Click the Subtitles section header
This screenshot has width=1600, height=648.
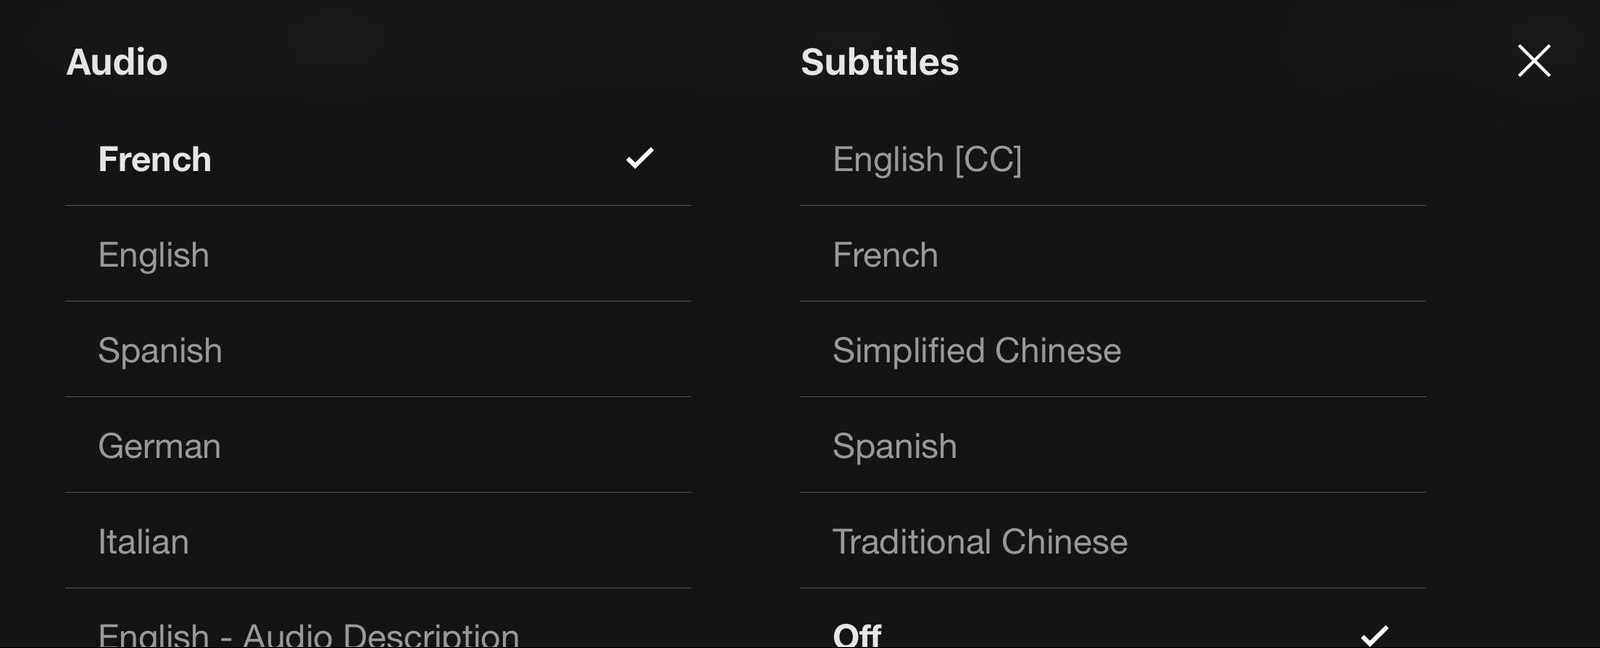point(879,61)
